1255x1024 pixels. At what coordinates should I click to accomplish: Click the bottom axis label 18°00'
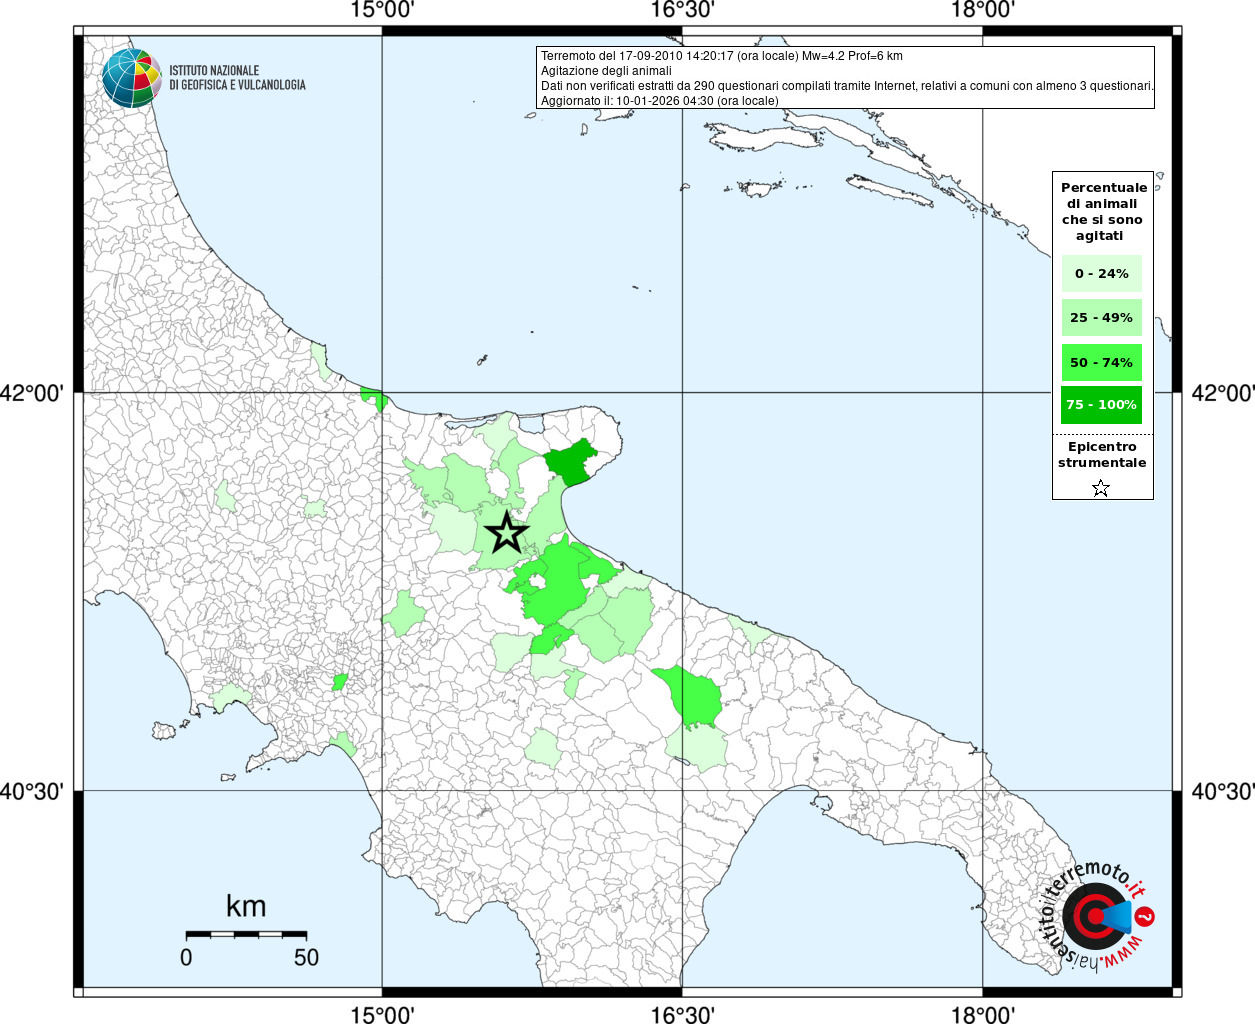point(982,1014)
